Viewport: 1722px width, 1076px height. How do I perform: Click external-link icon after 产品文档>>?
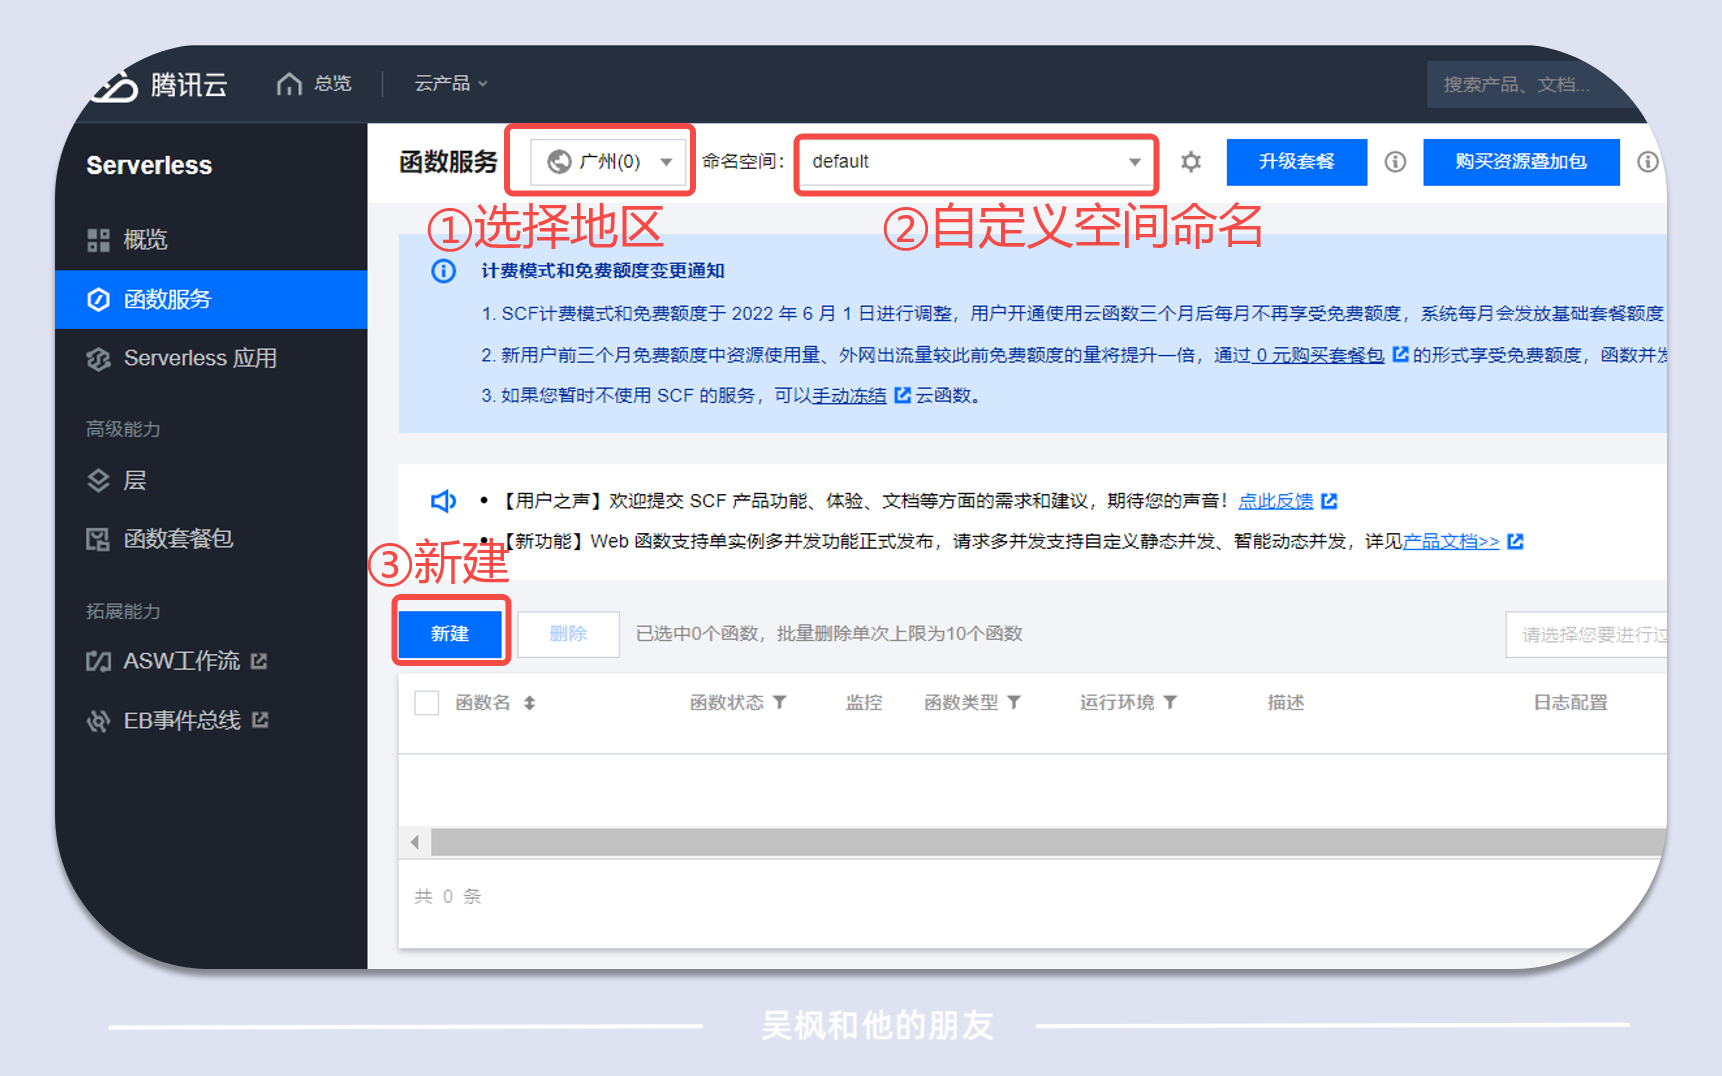pos(1515,541)
